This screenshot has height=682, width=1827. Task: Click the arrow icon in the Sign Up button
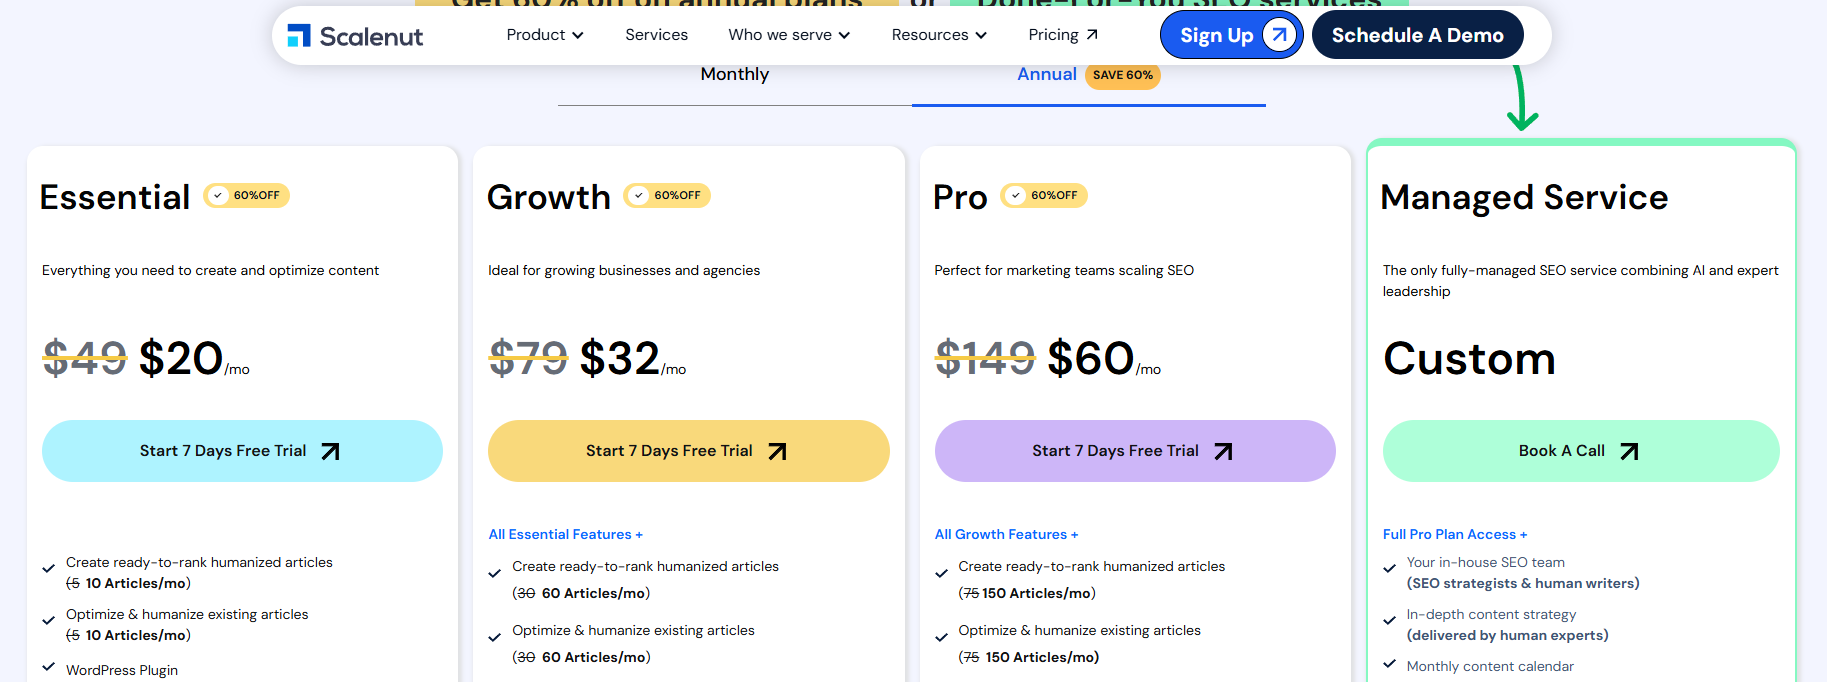1279,35
